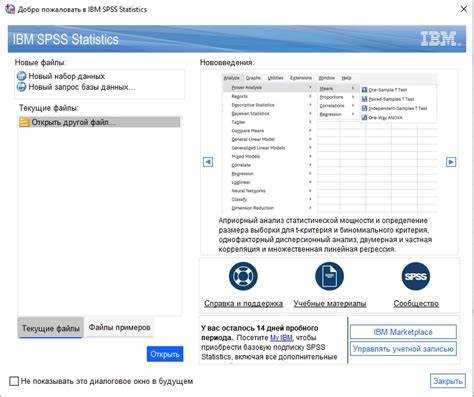Show previous Нововведения slide arrow
The height and width of the screenshot is (397, 474).
208,162
